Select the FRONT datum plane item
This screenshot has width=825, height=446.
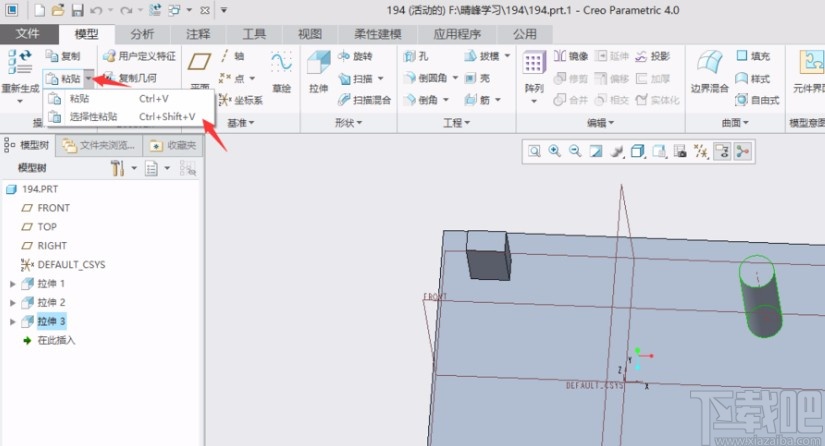point(46,208)
